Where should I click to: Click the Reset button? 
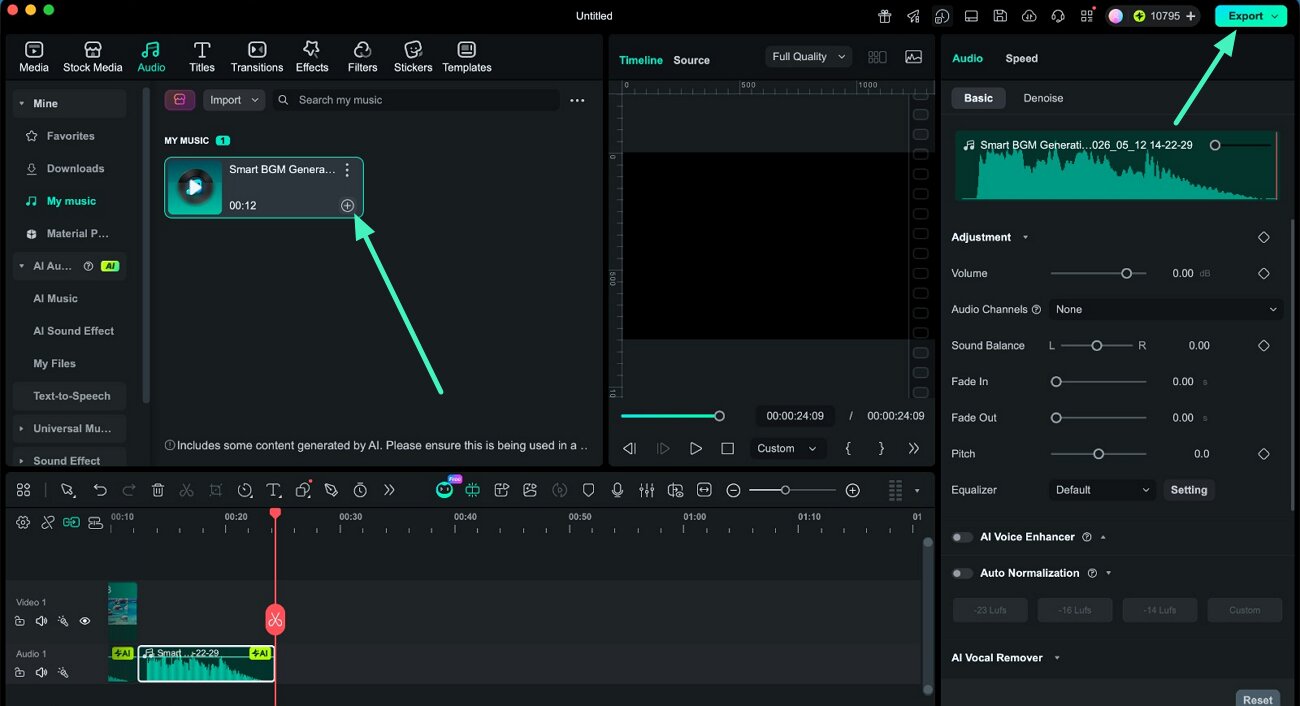click(1258, 699)
